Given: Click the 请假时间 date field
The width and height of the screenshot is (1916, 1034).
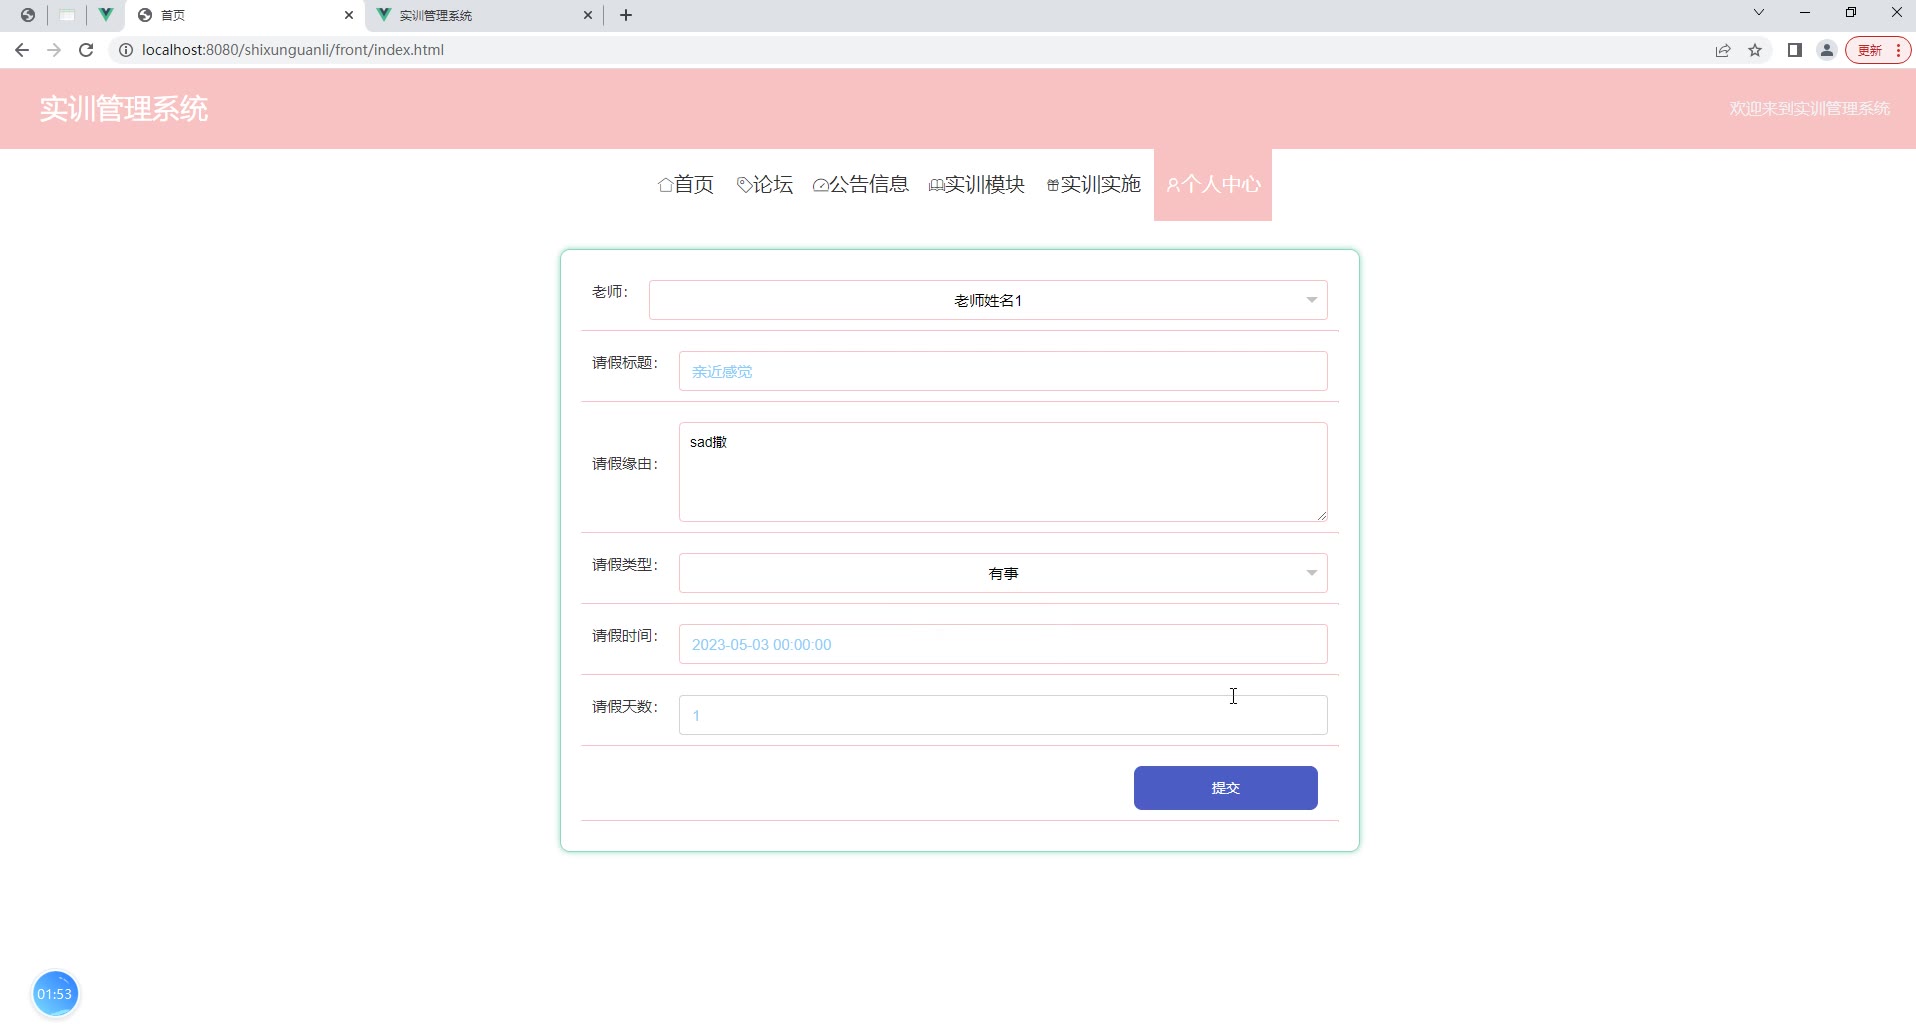Looking at the screenshot, I should point(1003,645).
